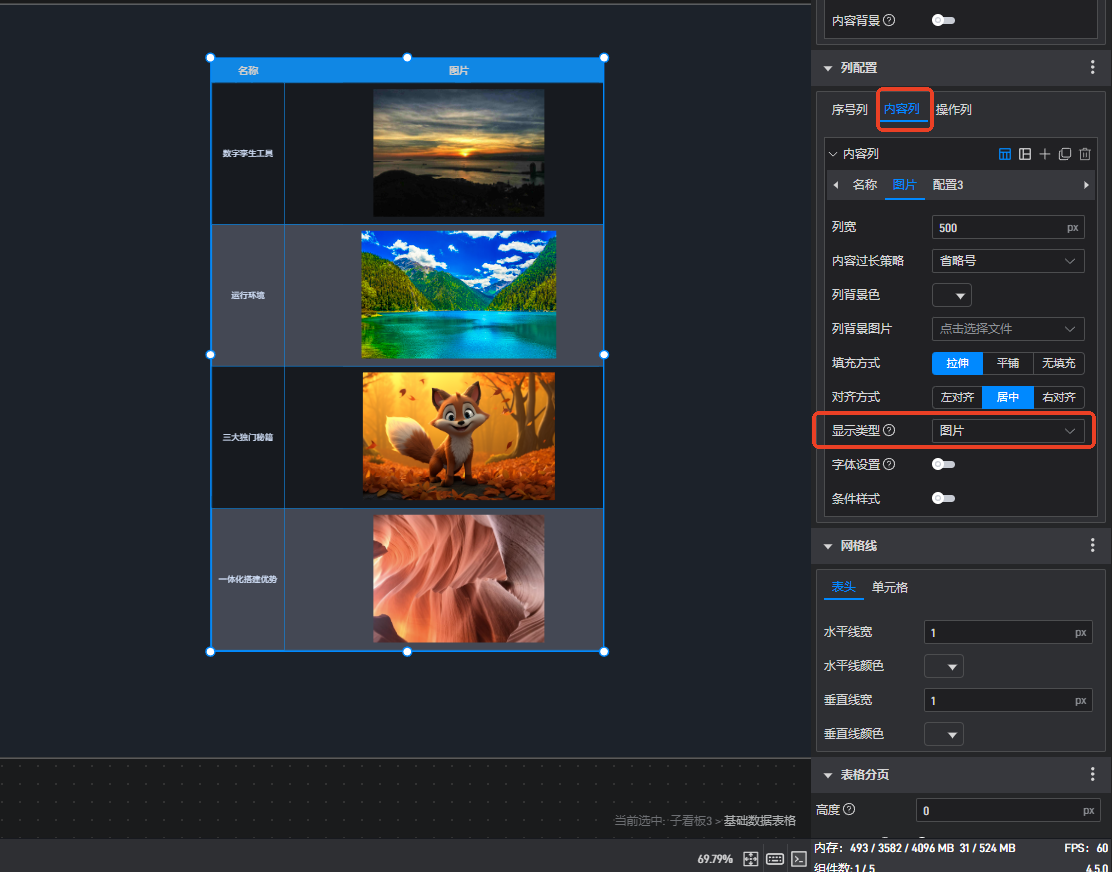The image size is (1112, 872).
Task: Click the help icon next to 高度
Action: (x=849, y=810)
